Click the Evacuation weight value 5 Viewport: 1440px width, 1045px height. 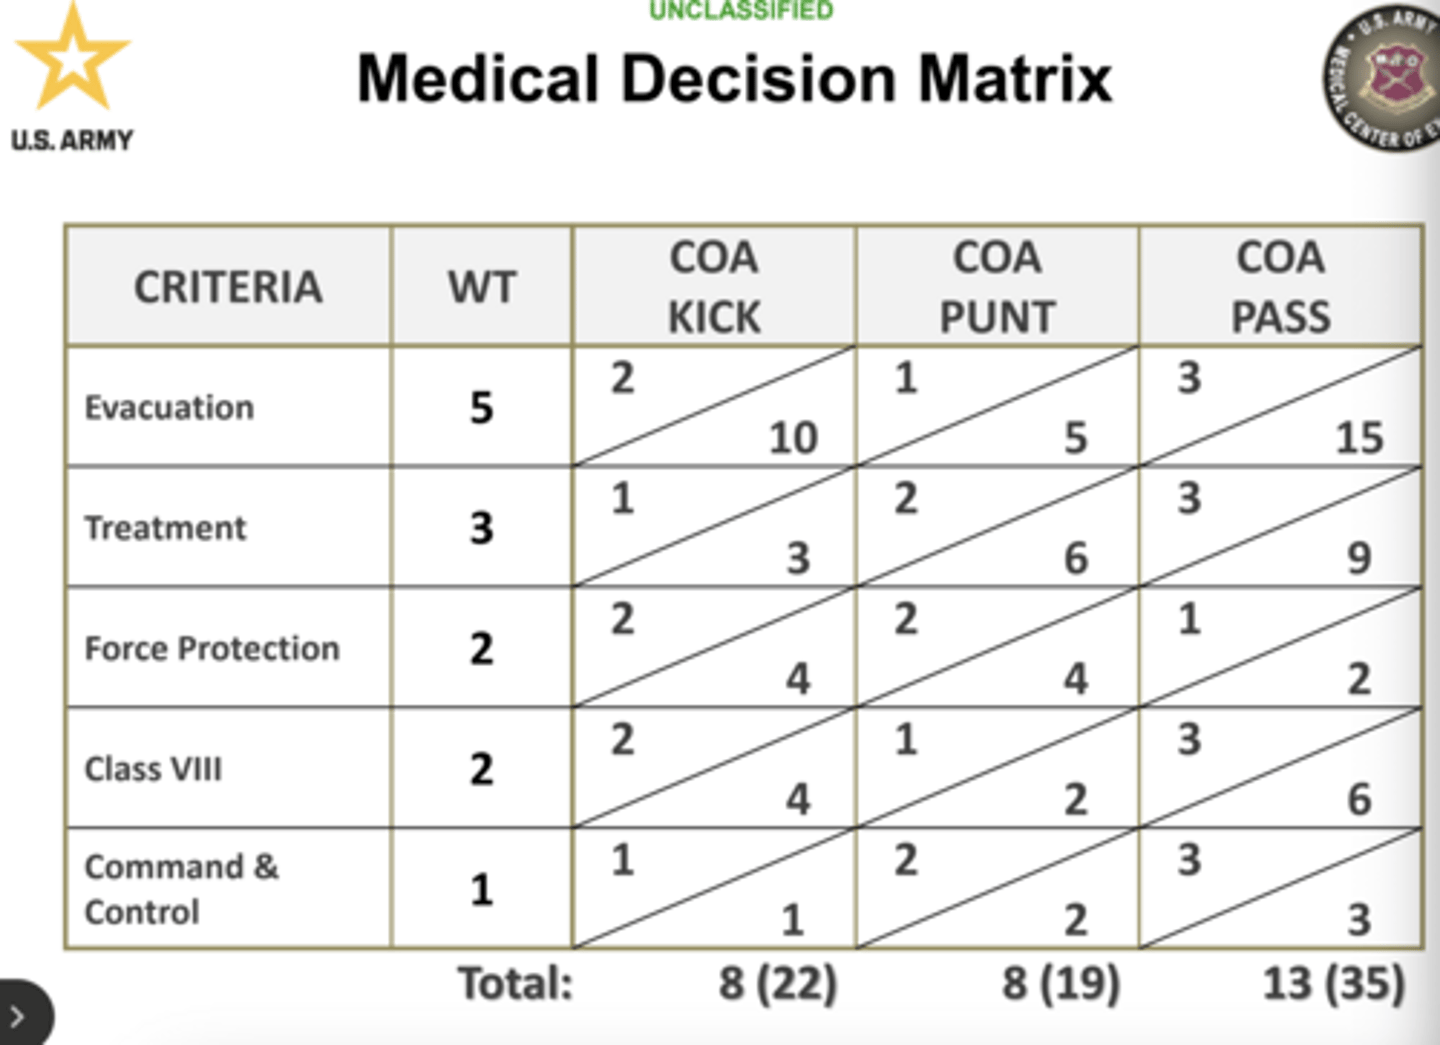coord(482,408)
